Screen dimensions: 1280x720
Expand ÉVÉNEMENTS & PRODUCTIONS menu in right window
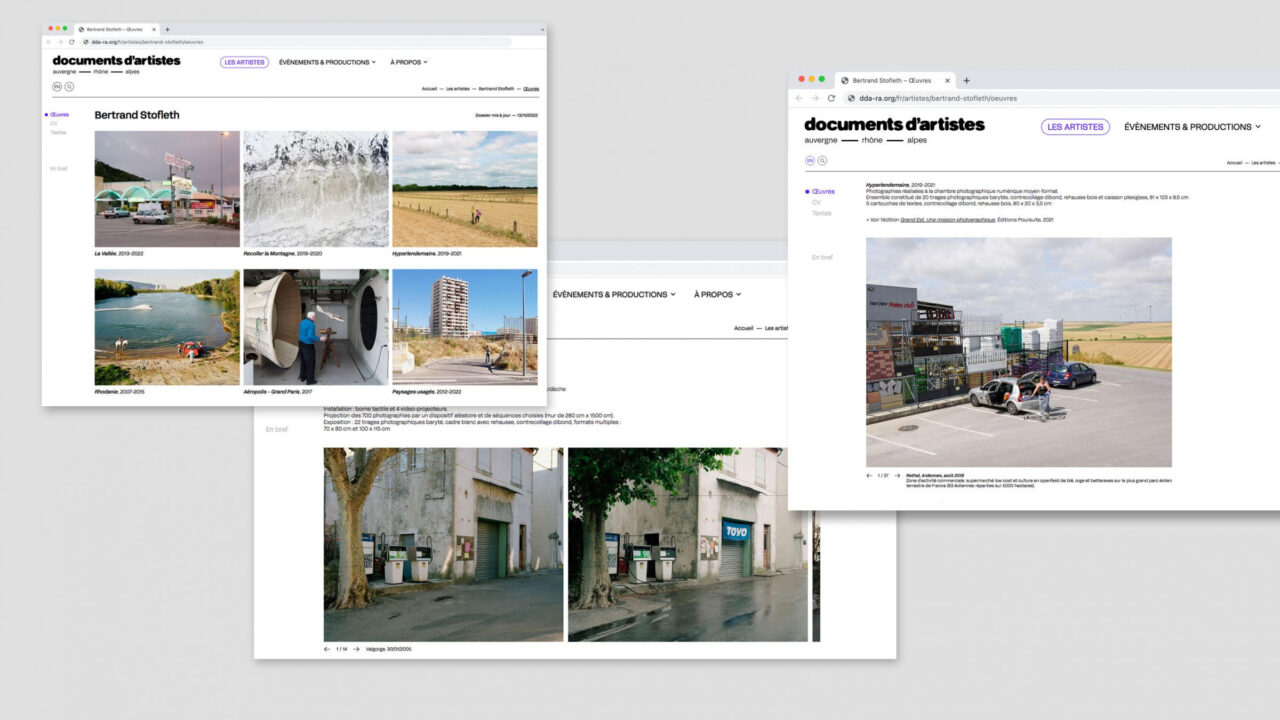(1192, 127)
